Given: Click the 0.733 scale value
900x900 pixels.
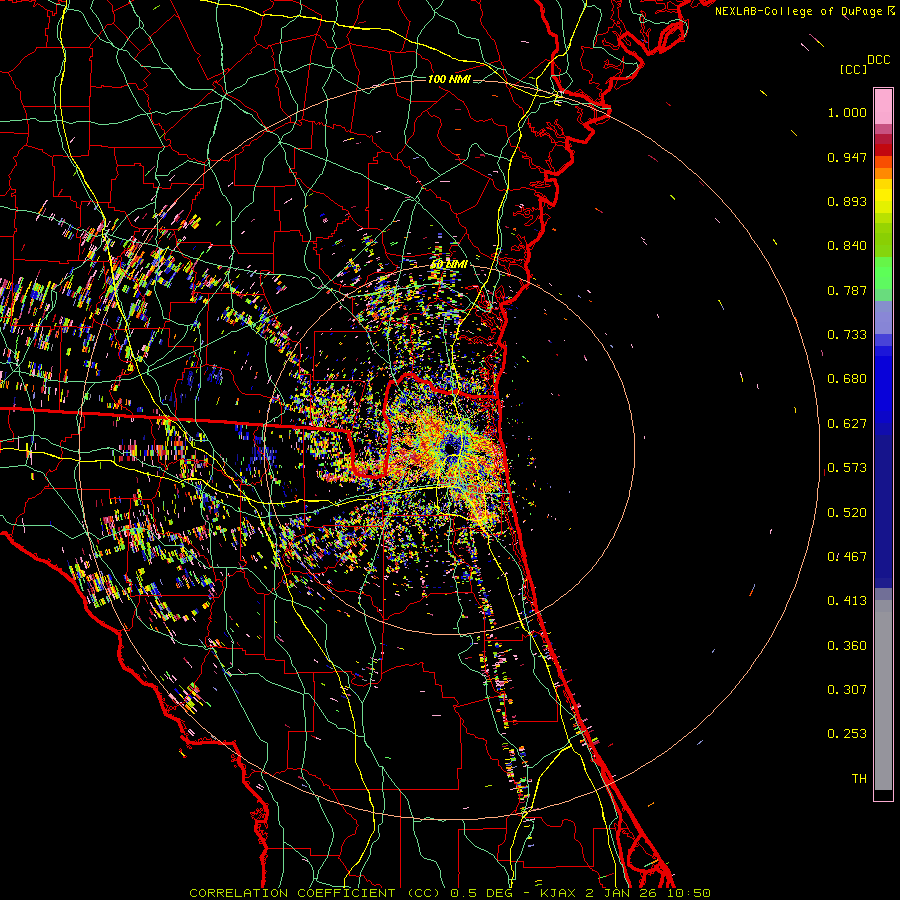Looking at the screenshot, I should pyautogui.click(x=847, y=335).
